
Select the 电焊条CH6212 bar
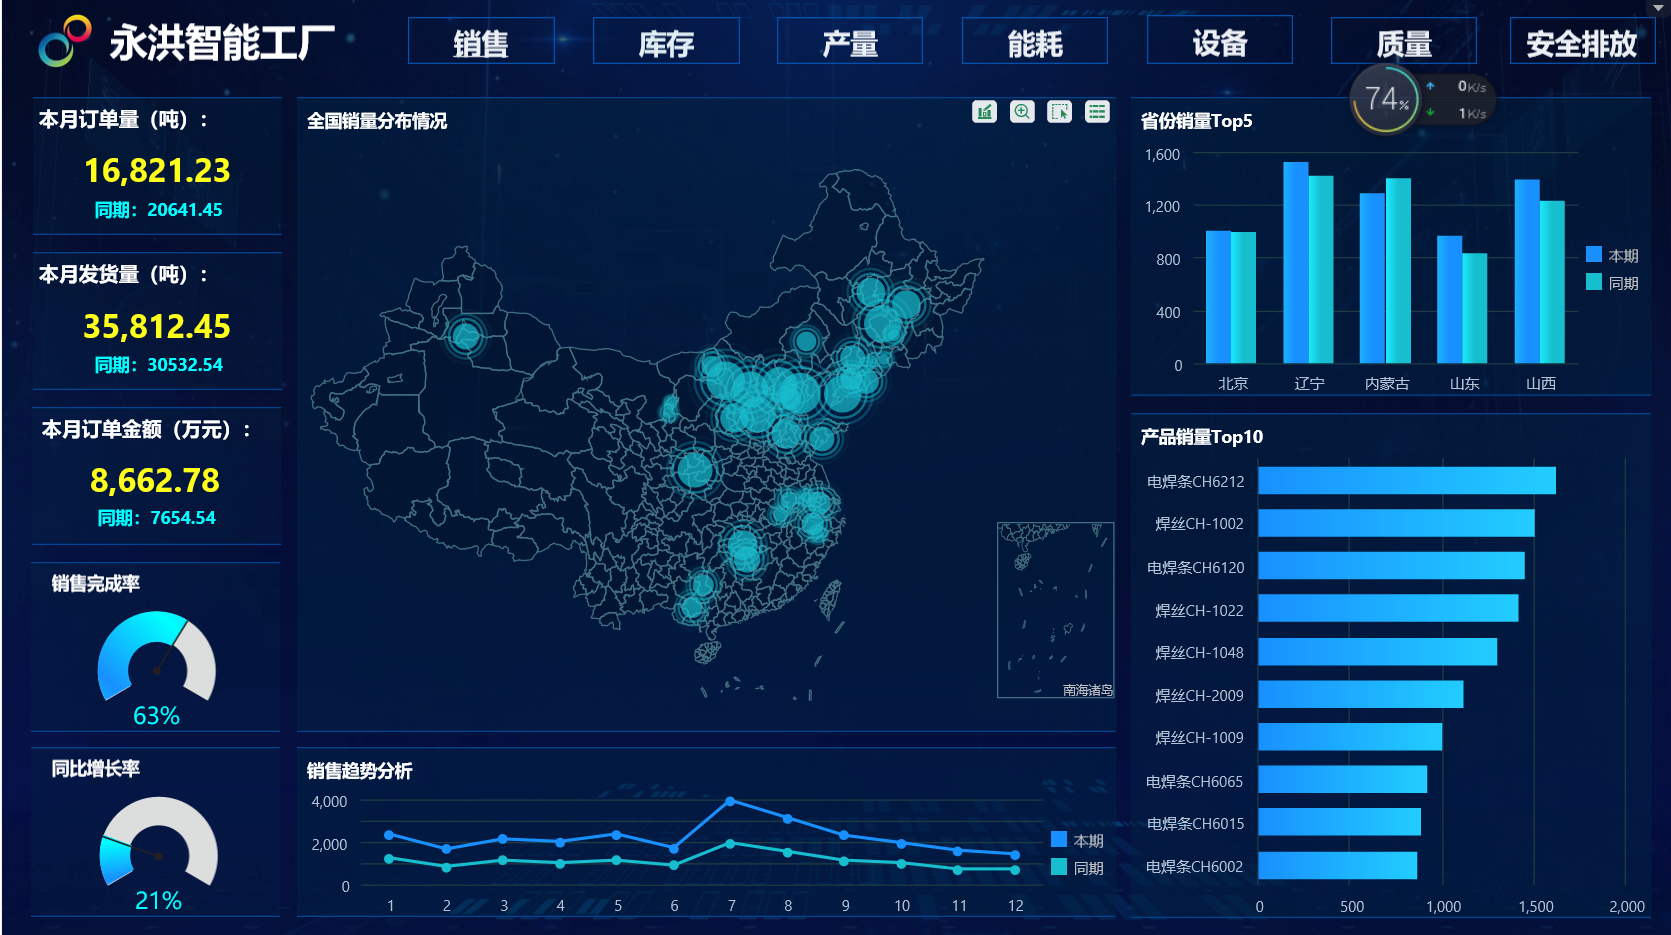(1406, 481)
